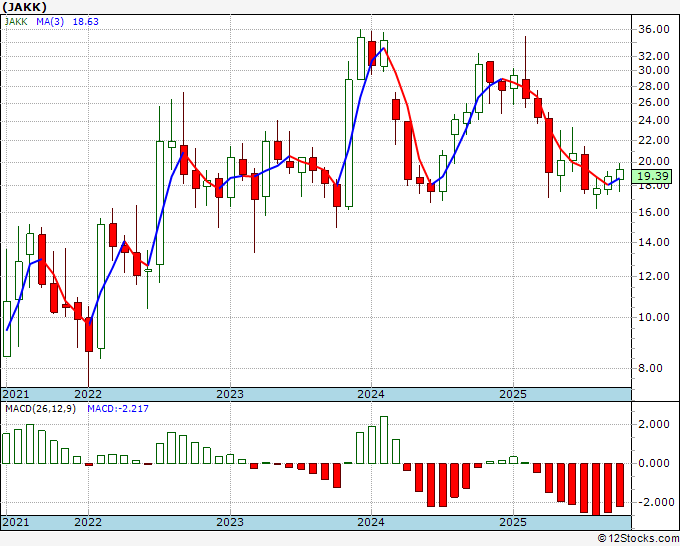
Task: Click the 22.00 price axis label
Action: 654,140
